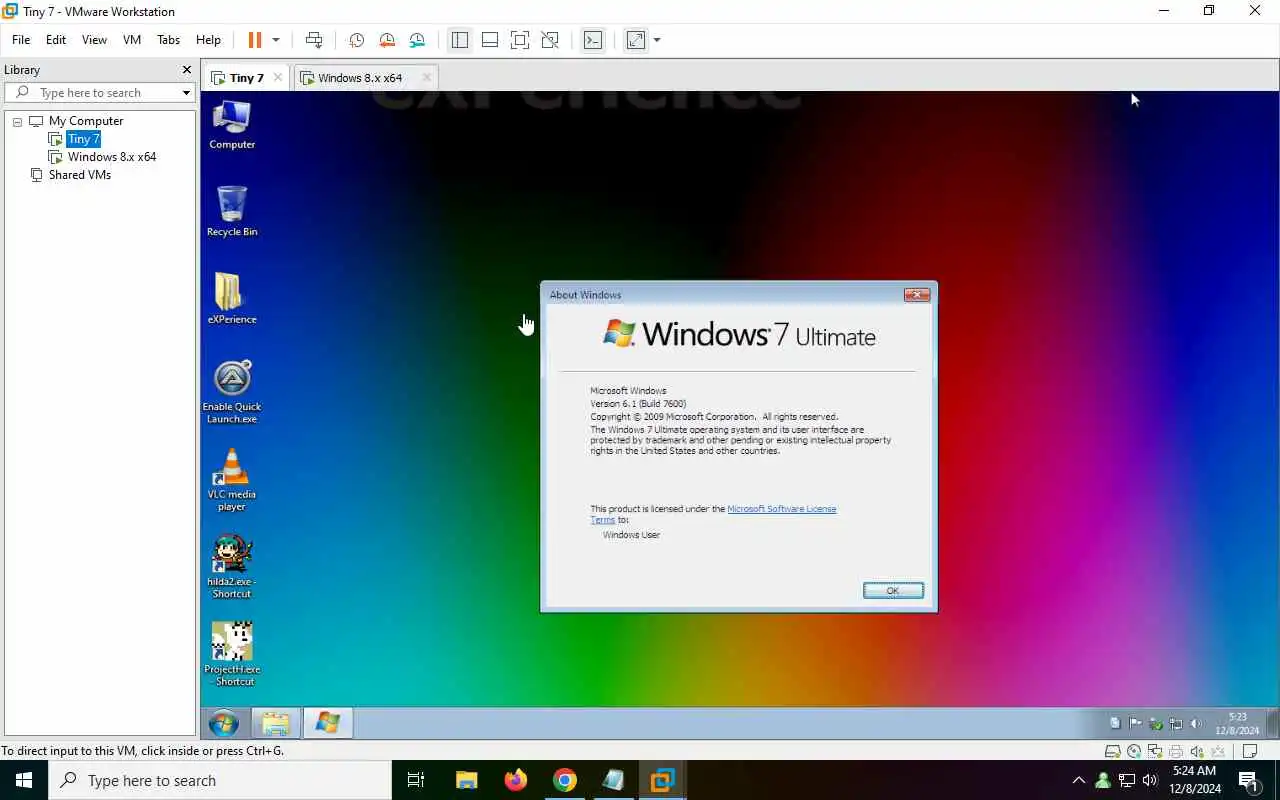Viewport: 1280px width, 800px height.
Task: Open the Edit menu
Action: (x=56, y=40)
